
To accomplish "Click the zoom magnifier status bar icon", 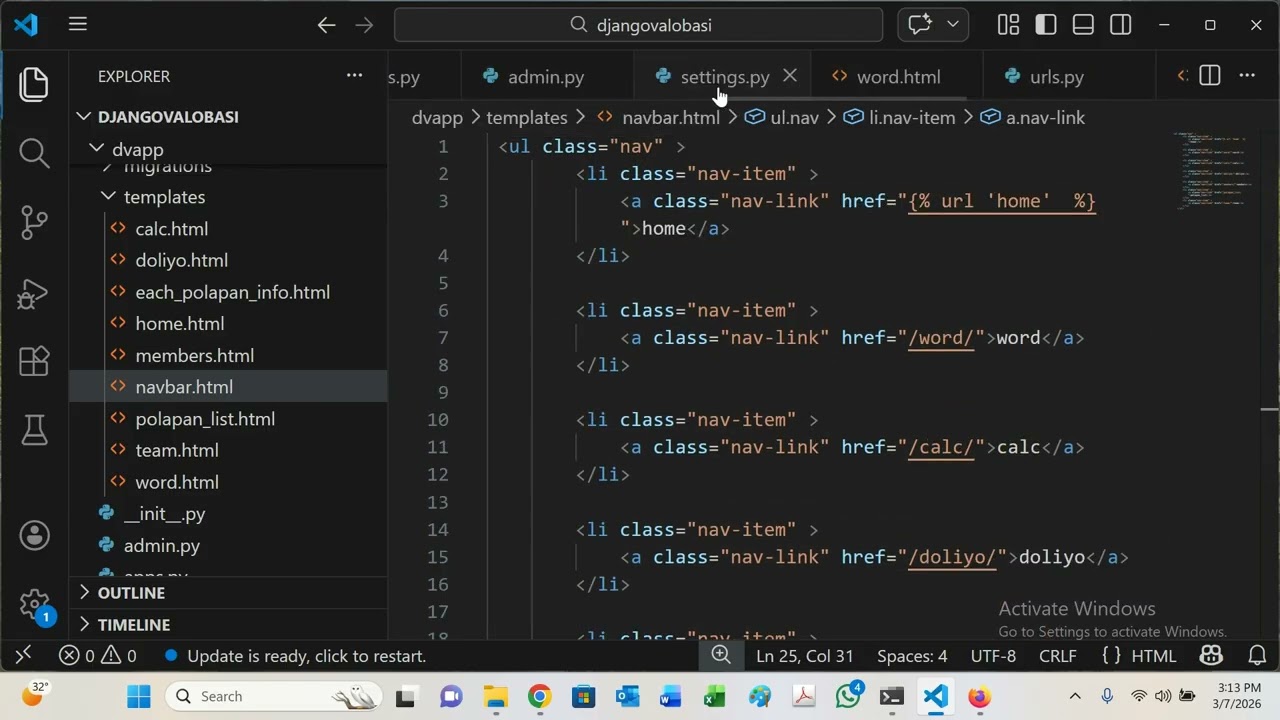I will tap(721, 656).
